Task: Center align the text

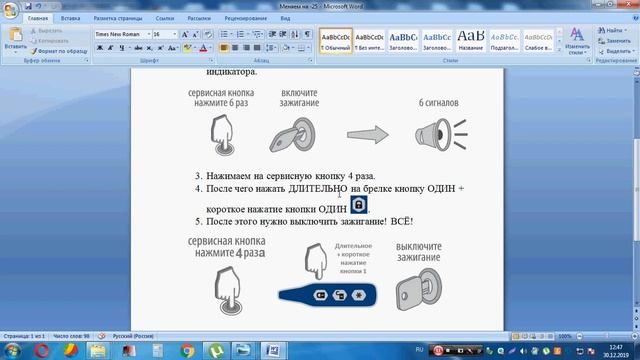Action: (x=235, y=48)
